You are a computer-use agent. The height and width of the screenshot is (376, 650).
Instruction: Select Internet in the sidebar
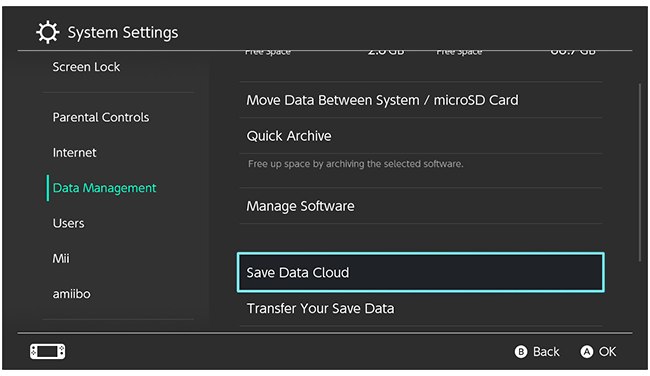(75, 153)
